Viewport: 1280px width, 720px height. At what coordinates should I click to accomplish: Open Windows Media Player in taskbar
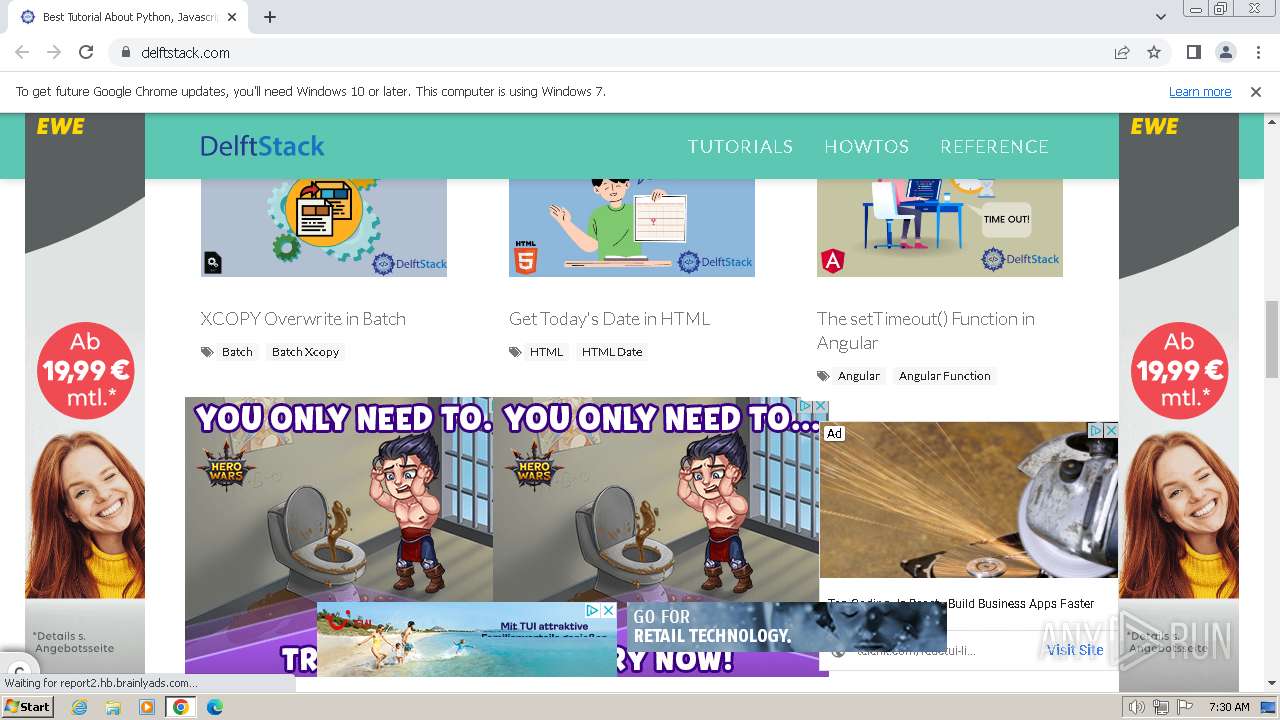pos(147,707)
